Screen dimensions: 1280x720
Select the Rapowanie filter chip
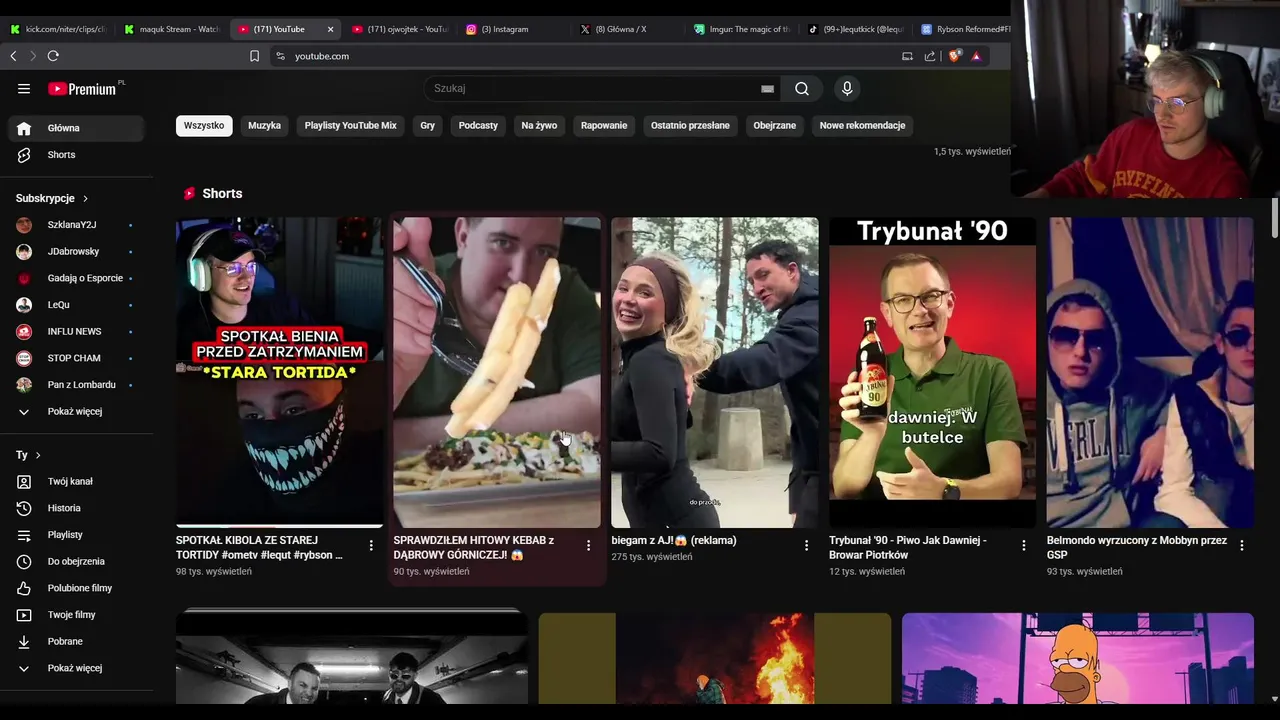pos(604,126)
